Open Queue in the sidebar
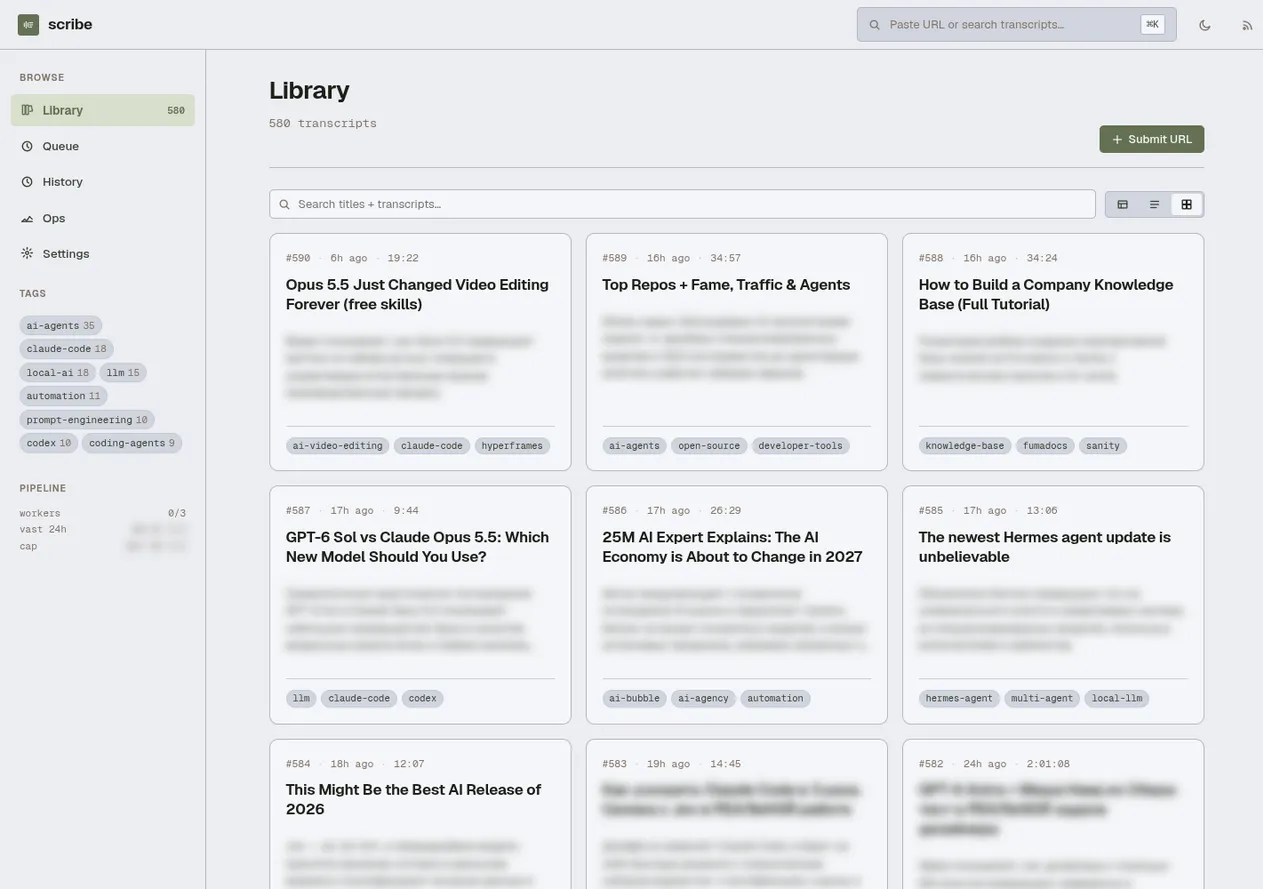Viewport: 1263px width, 889px height. pyautogui.click(x=102, y=146)
